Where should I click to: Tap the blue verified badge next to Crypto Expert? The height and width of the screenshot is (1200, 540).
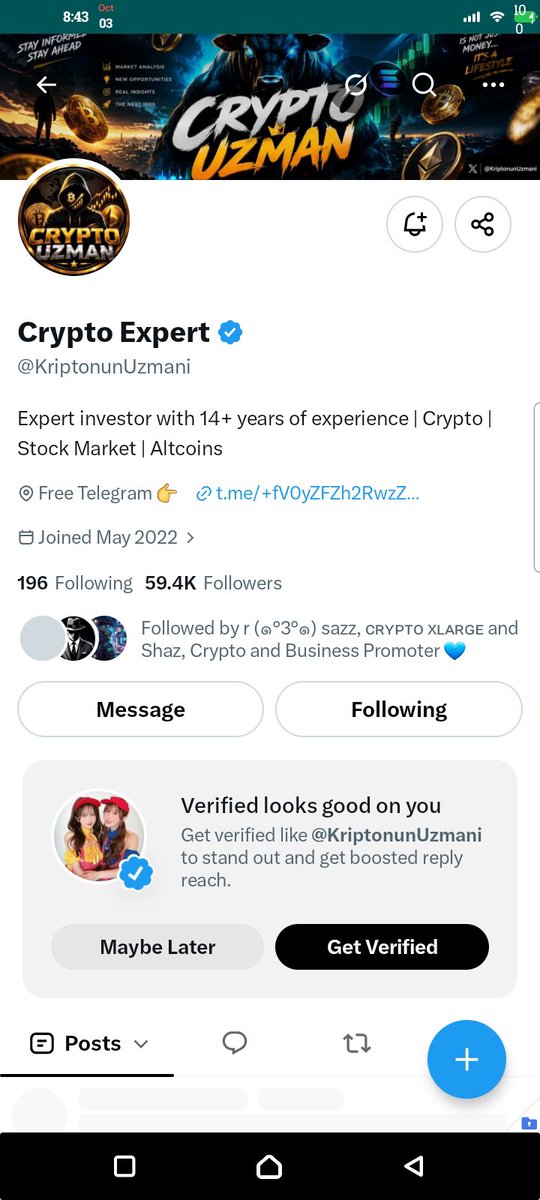click(231, 332)
